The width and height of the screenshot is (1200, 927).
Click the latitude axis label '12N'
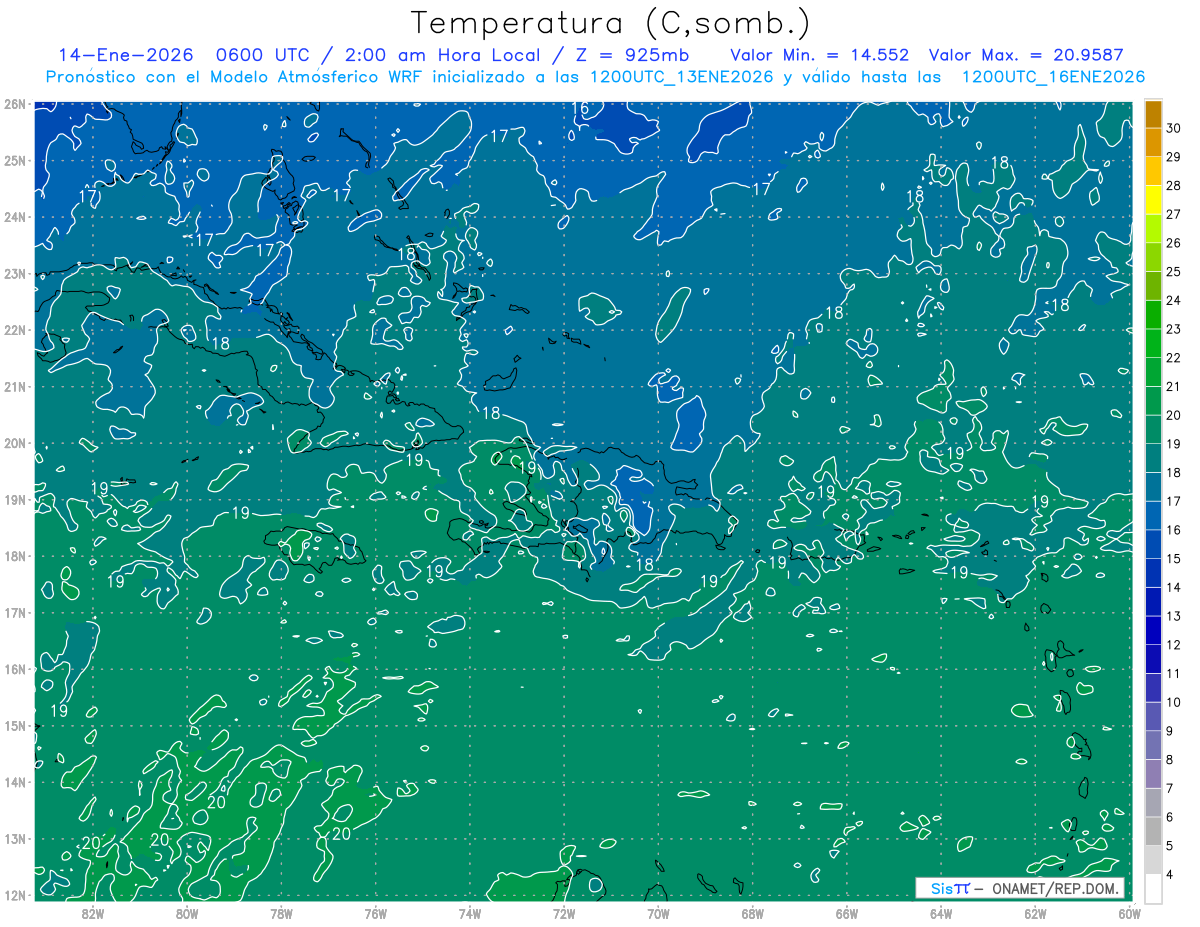pos(15,895)
